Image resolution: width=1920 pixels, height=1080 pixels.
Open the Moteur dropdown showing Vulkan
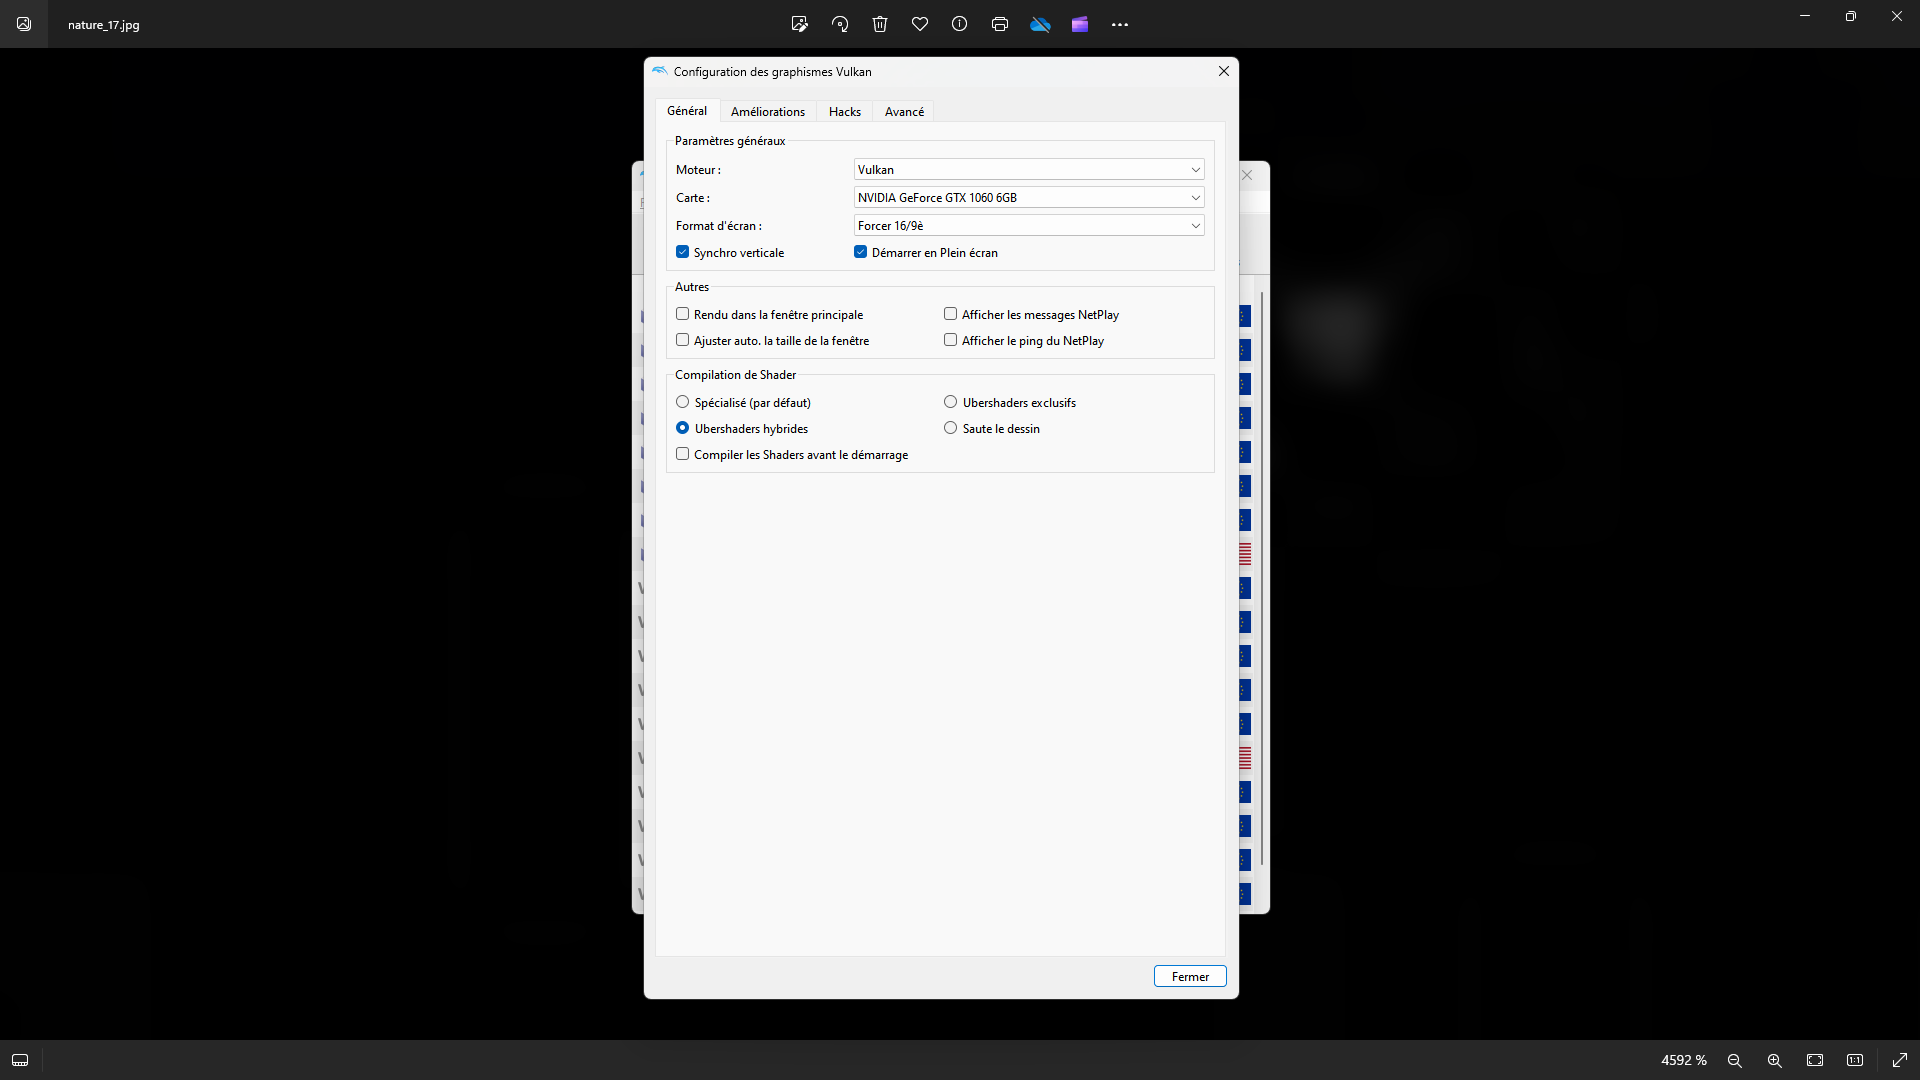(x=1029, y=169)
